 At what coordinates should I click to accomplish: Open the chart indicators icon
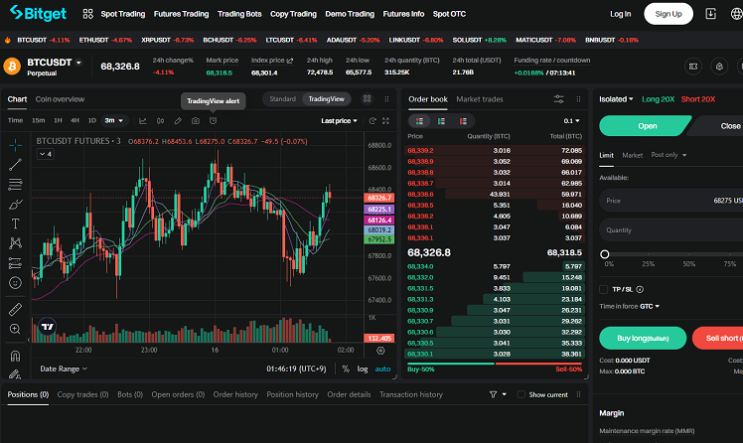click(143, 121)
